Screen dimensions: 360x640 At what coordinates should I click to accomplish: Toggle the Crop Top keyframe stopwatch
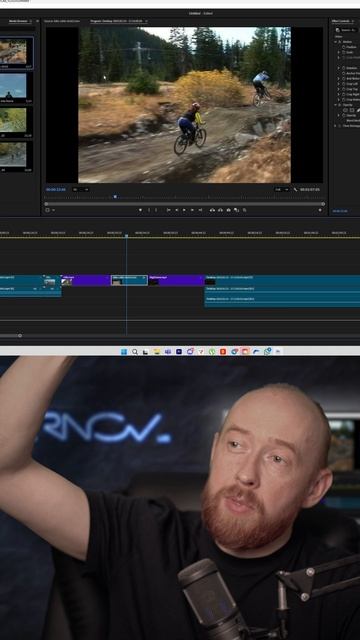click(x=343, y=89)
